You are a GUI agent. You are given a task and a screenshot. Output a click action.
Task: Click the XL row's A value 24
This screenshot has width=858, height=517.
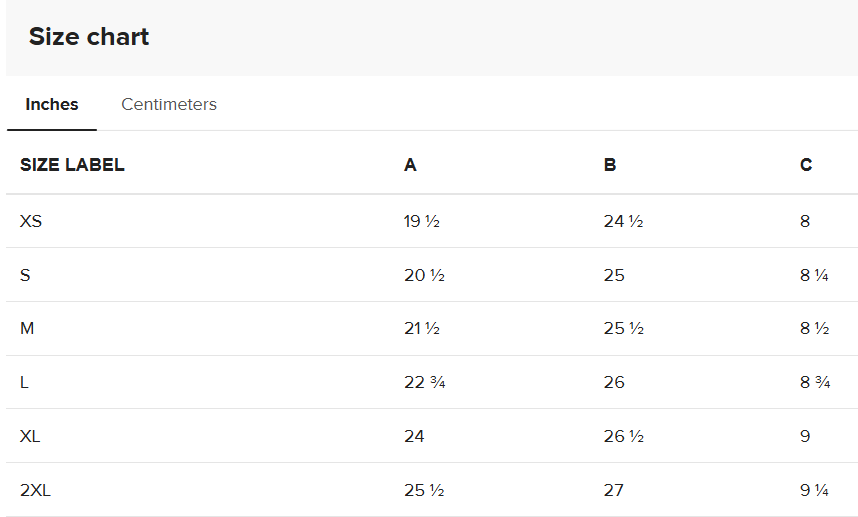414,436
